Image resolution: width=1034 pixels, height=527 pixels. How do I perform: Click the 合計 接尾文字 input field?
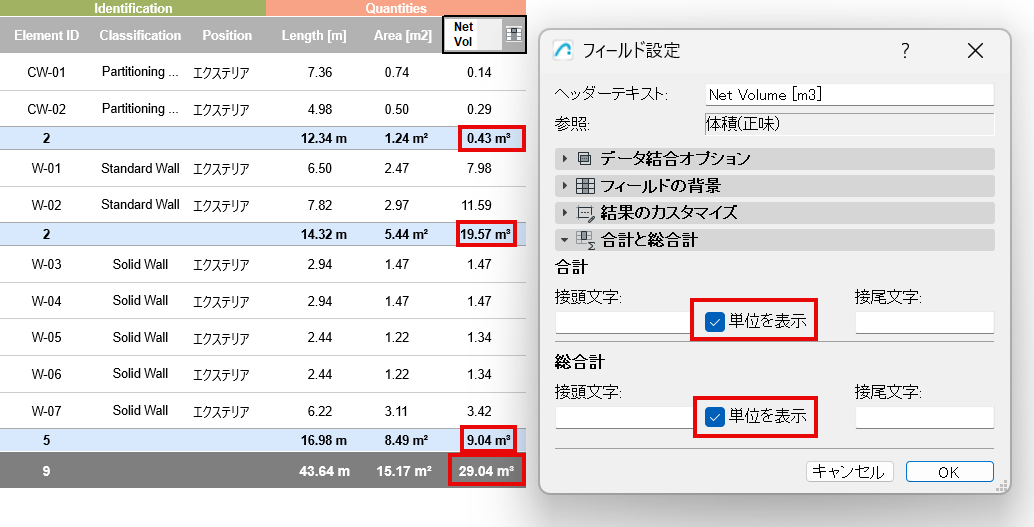[x=925, y=322]
